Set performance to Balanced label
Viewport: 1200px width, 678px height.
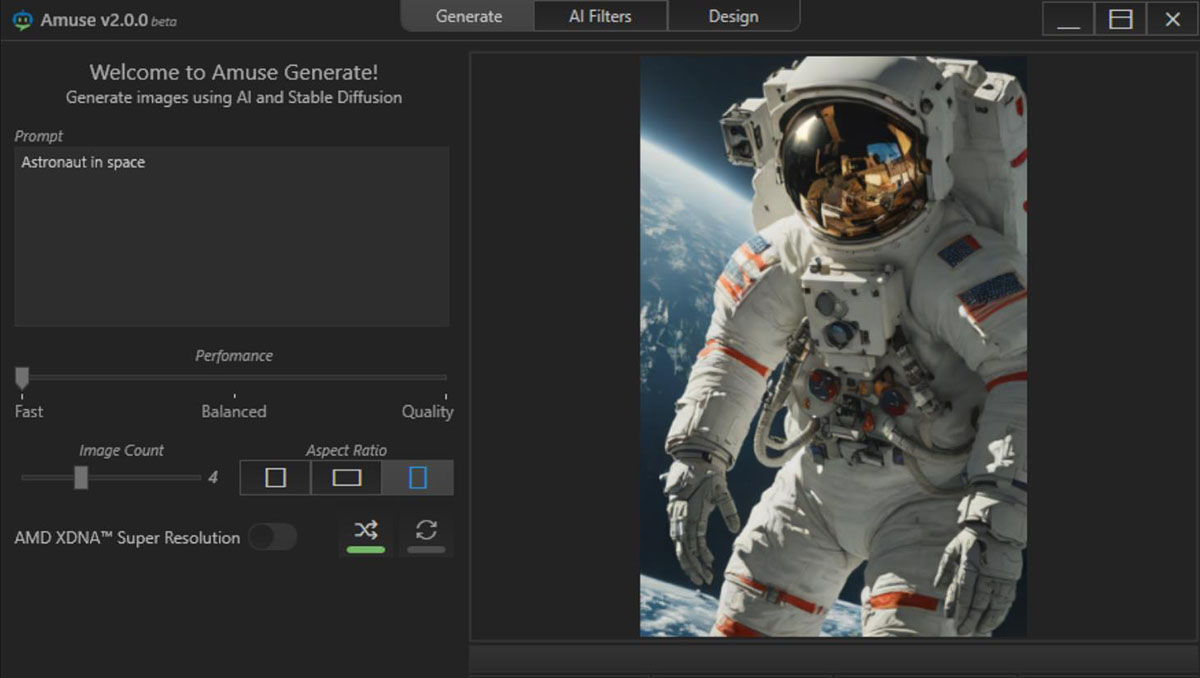[x=234, y=411]
